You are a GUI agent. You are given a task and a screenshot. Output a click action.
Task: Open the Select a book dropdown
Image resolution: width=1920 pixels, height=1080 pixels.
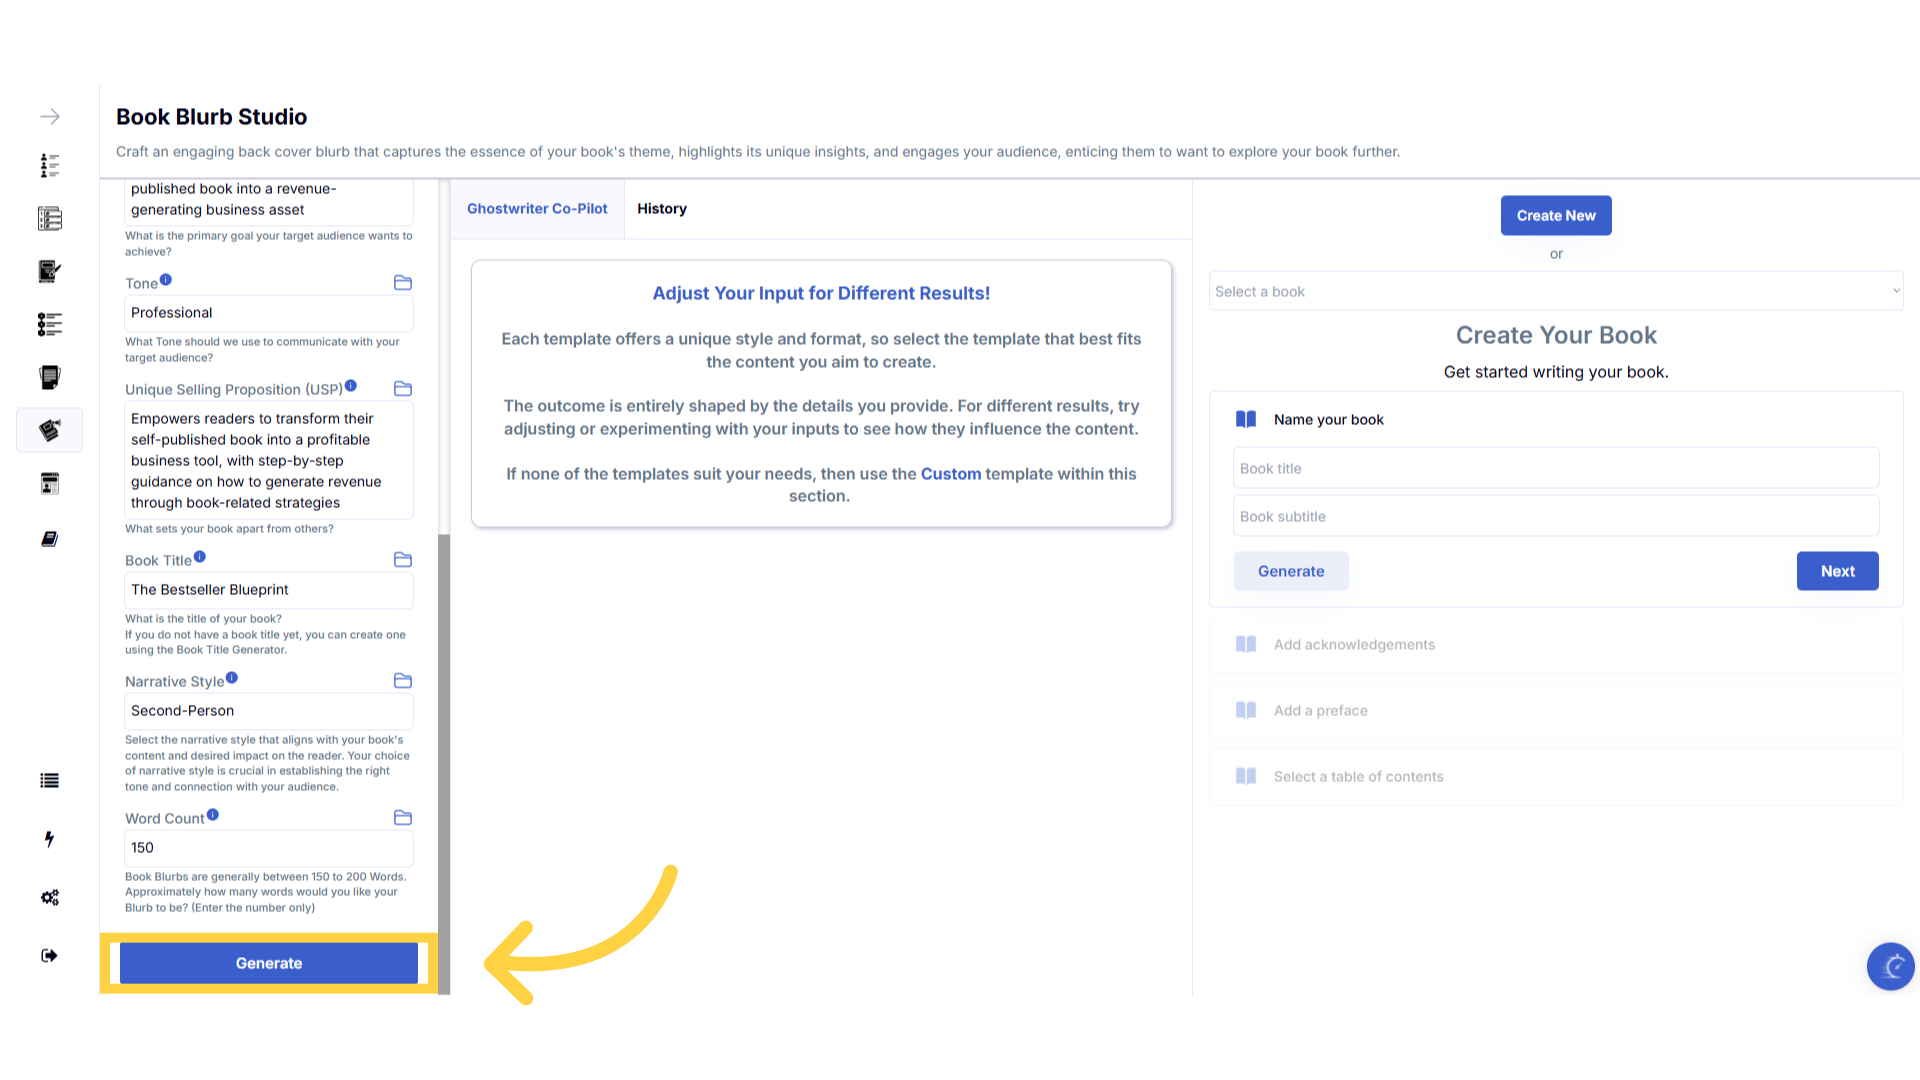(1556, 291)
